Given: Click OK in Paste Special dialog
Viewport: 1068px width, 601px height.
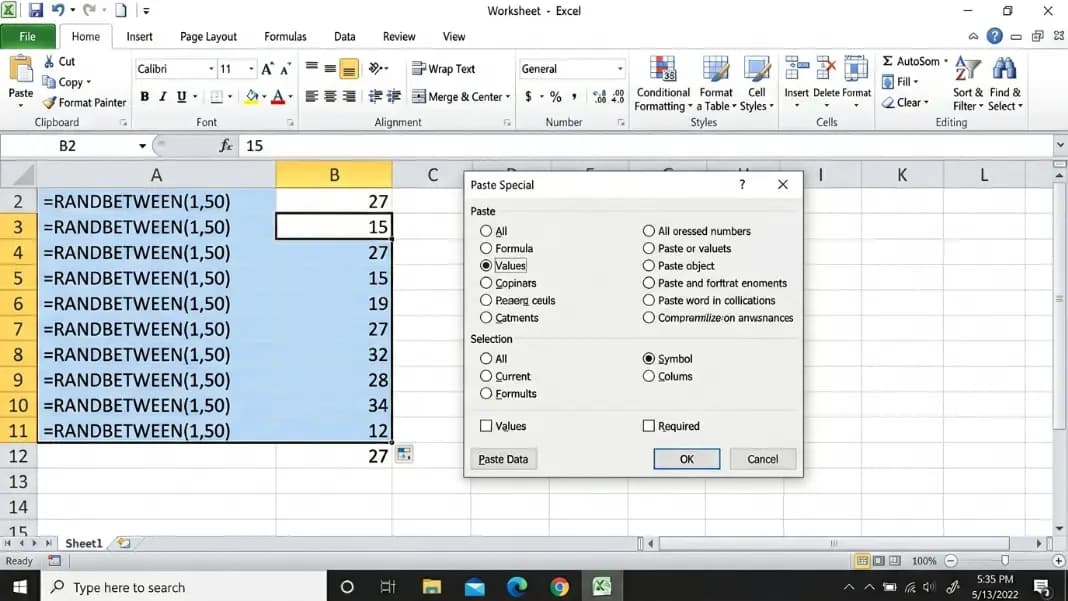Looking at the screenshot, I should (687, 459).
